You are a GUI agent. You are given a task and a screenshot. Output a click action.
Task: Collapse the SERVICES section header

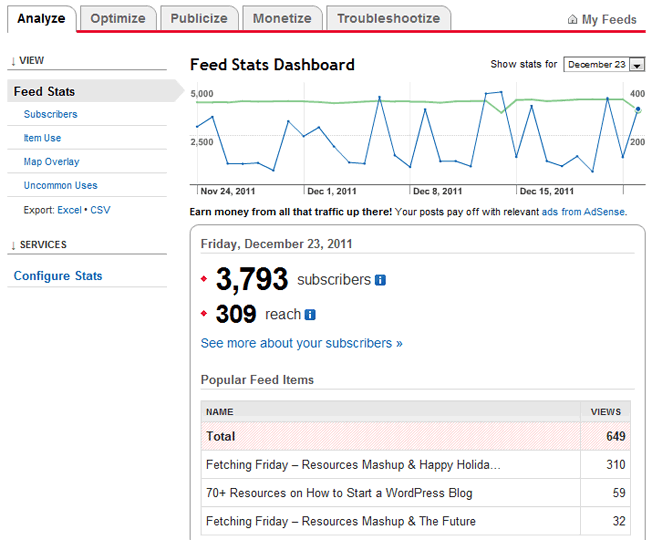[x=39, y=245]
